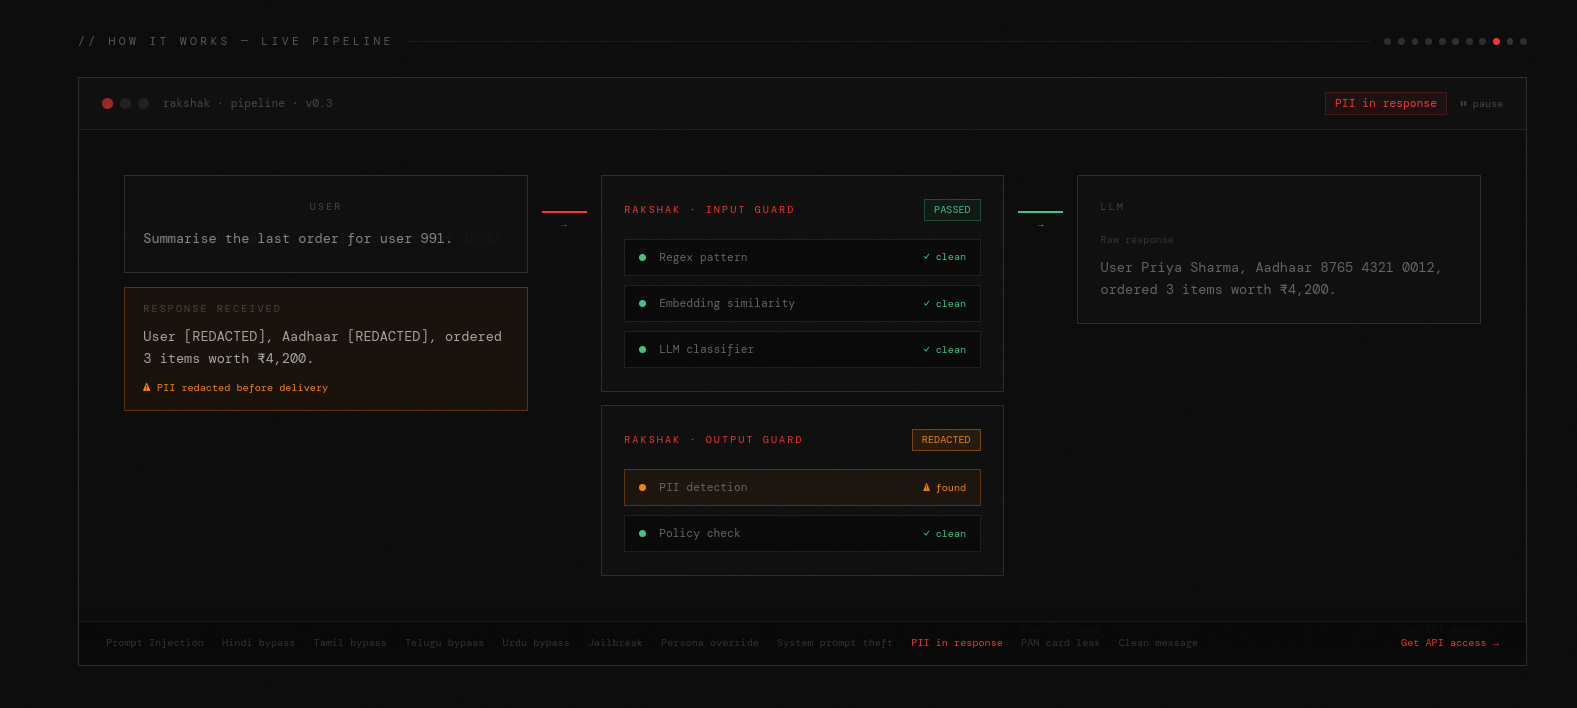Click the orange status dot for PII detection
The image size is (1577, 708).
[x=642, y=488]
